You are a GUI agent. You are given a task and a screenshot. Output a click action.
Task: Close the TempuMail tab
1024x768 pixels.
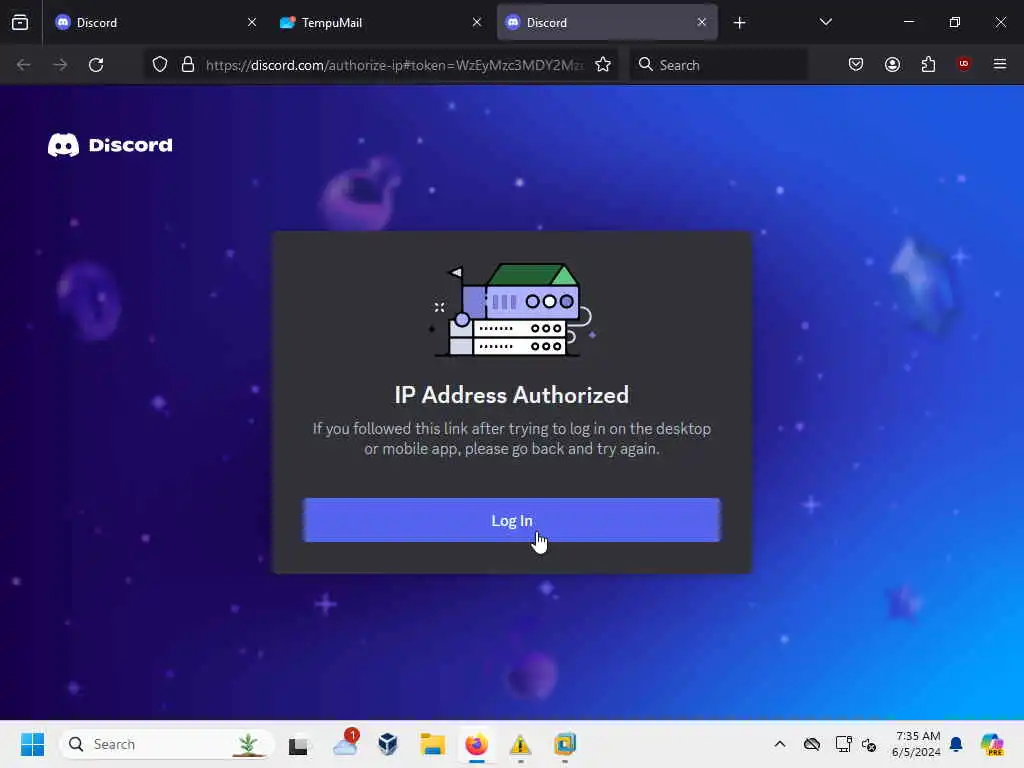477,22
